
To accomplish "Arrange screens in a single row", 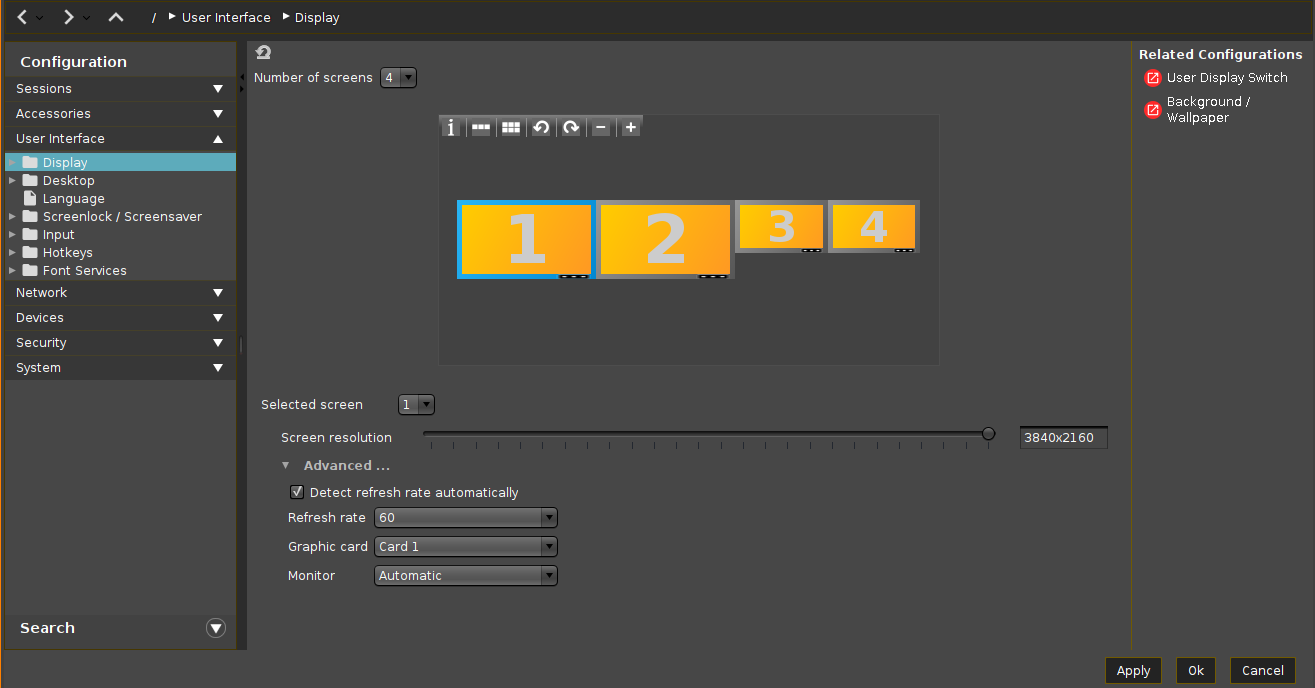I will [481, 128].
